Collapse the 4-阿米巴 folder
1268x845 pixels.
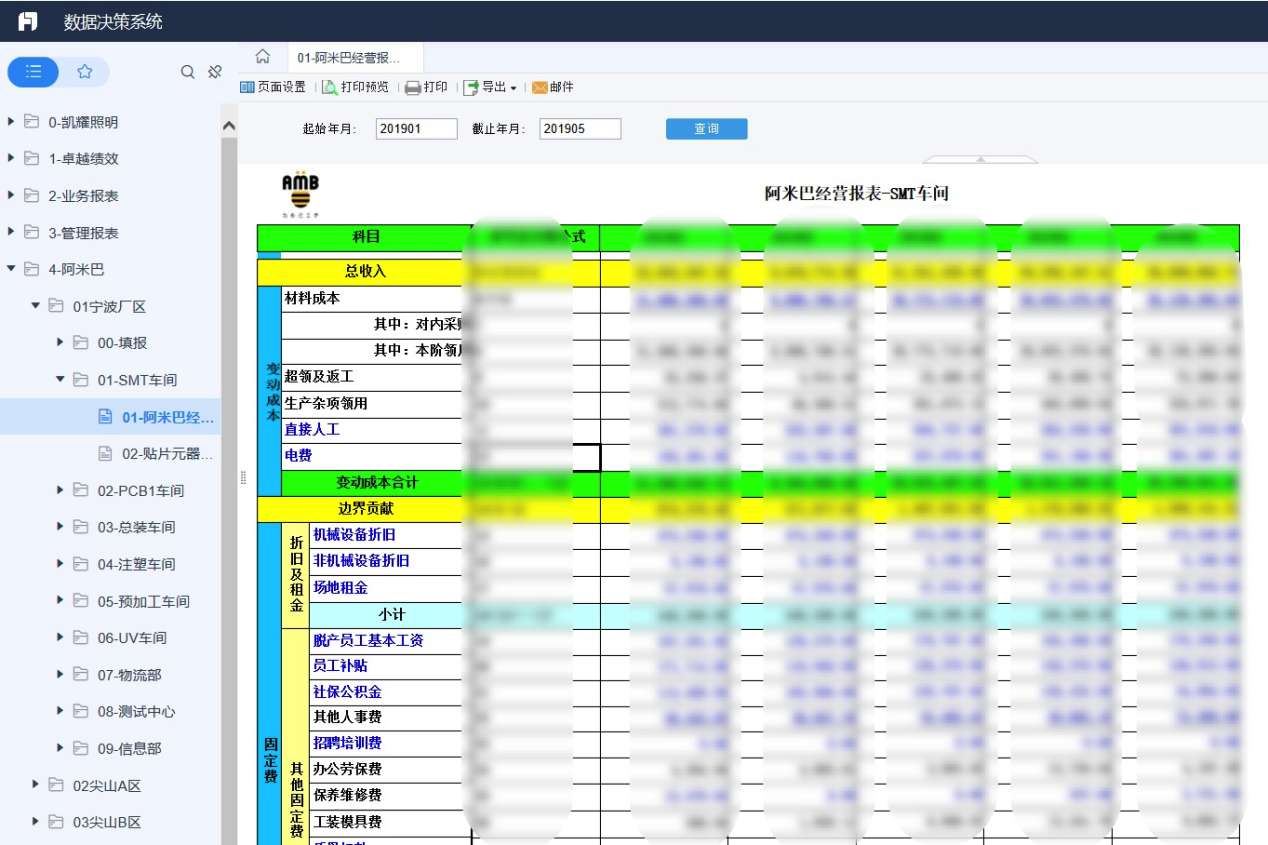(x=11, y=269)
